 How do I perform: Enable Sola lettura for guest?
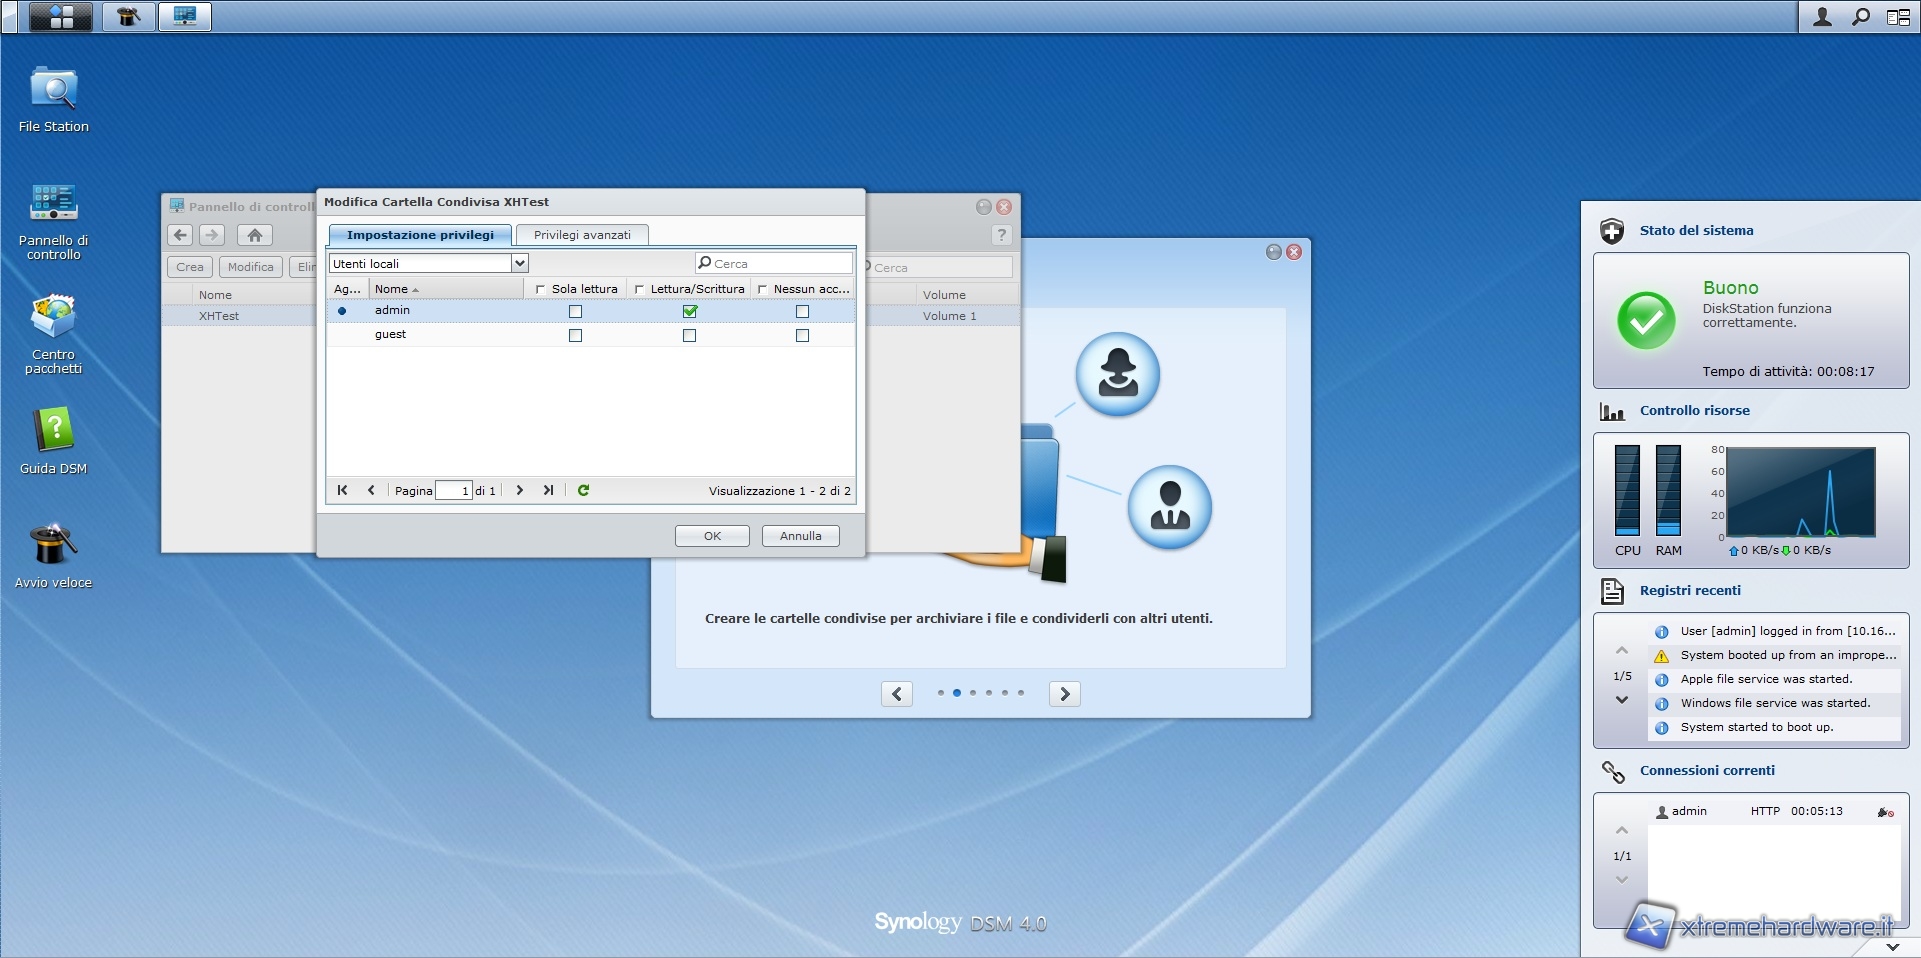(575, 336)
